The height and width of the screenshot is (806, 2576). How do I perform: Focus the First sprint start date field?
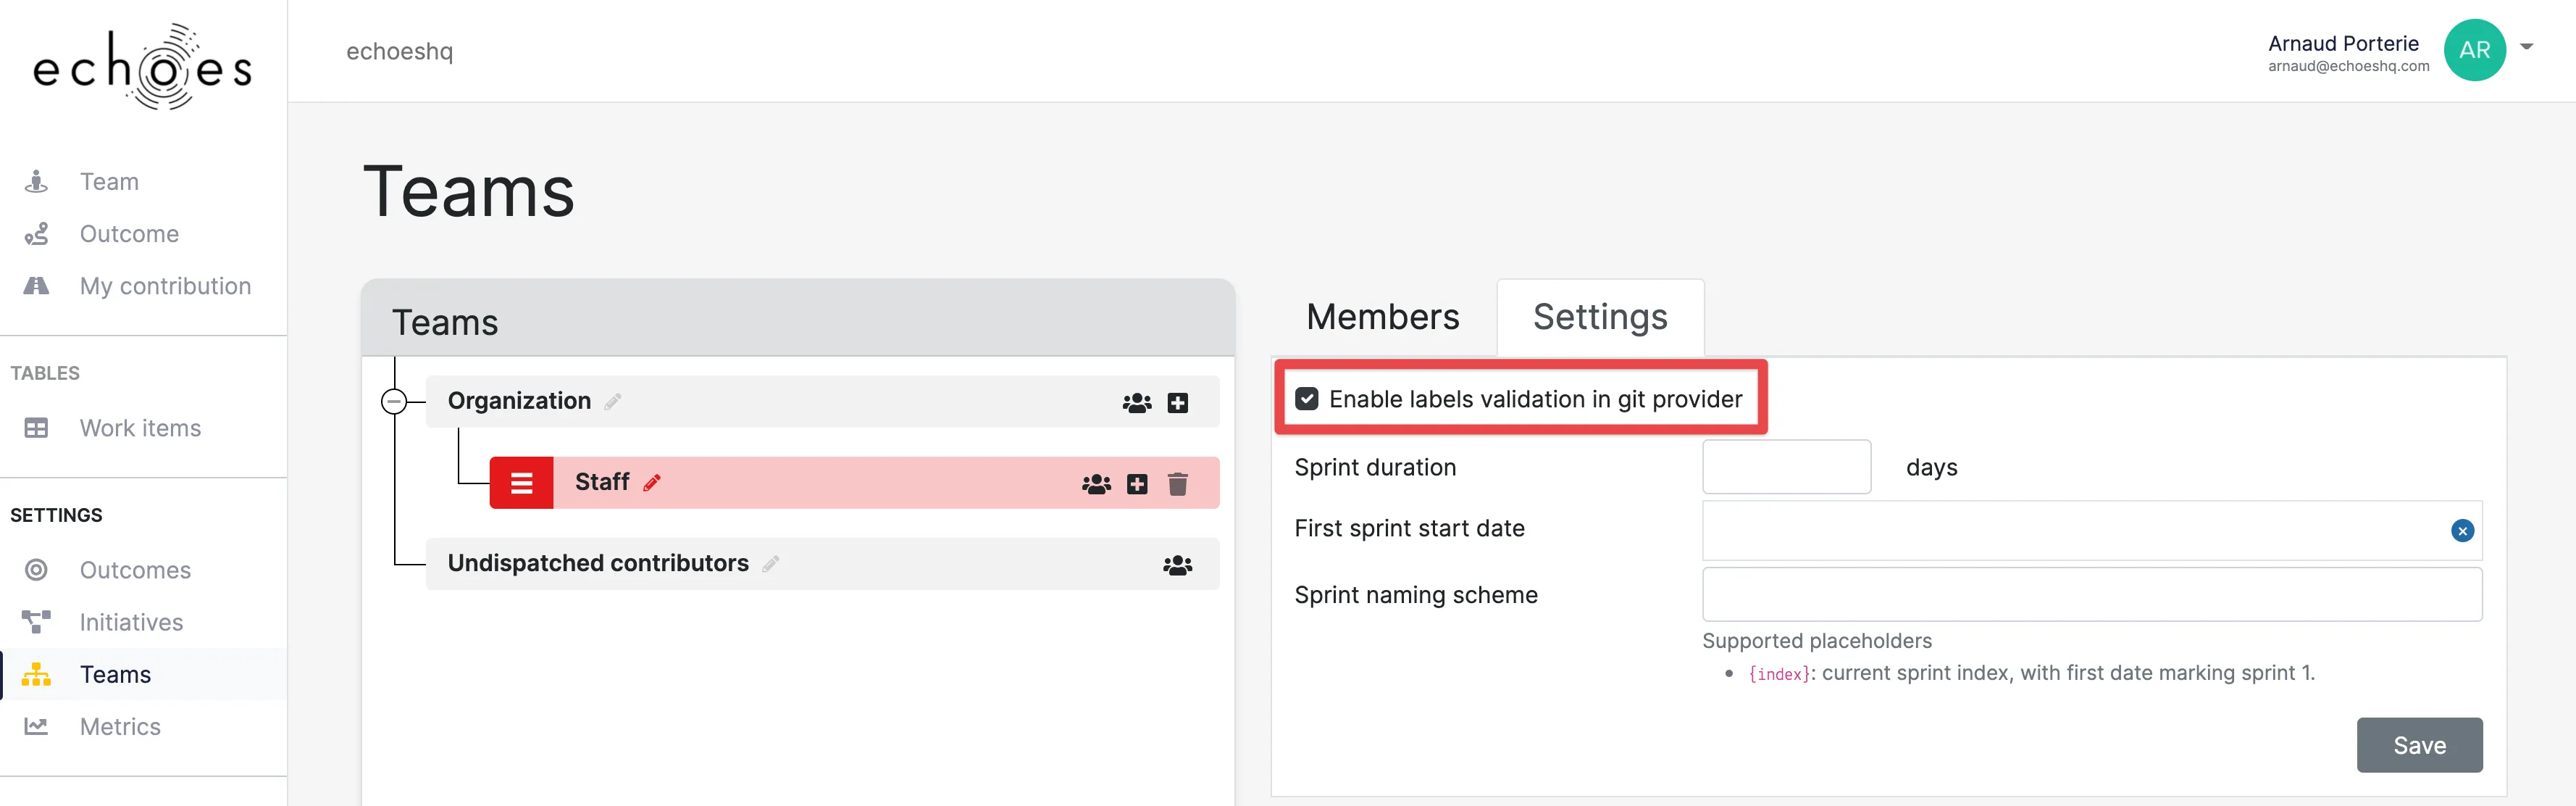tap(2092, 531)
